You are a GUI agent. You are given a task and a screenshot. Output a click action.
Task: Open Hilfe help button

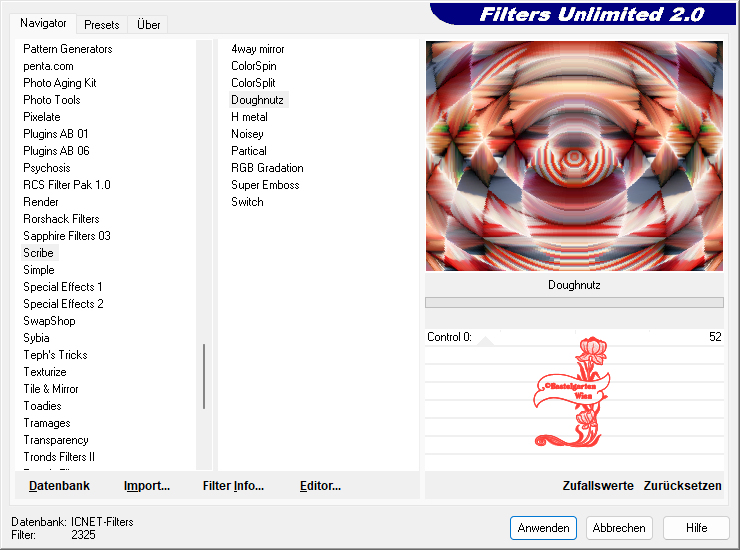696,528
